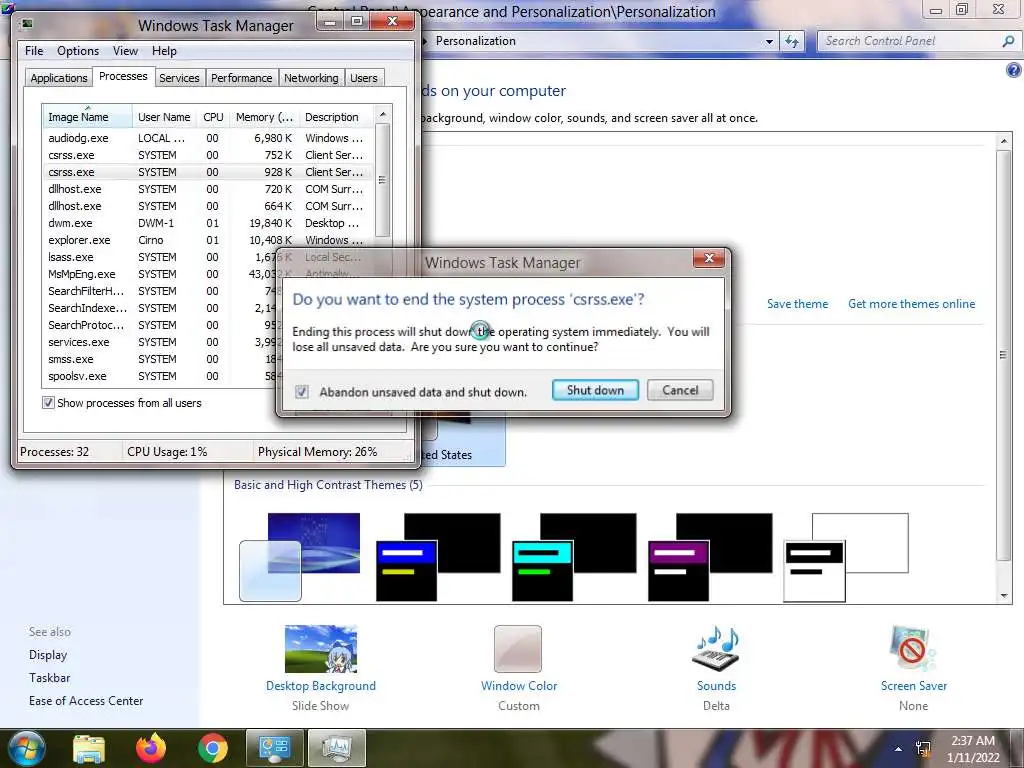Click Get more themes online link
This screenshot has width=1024, height=768.
coord(911,304)
